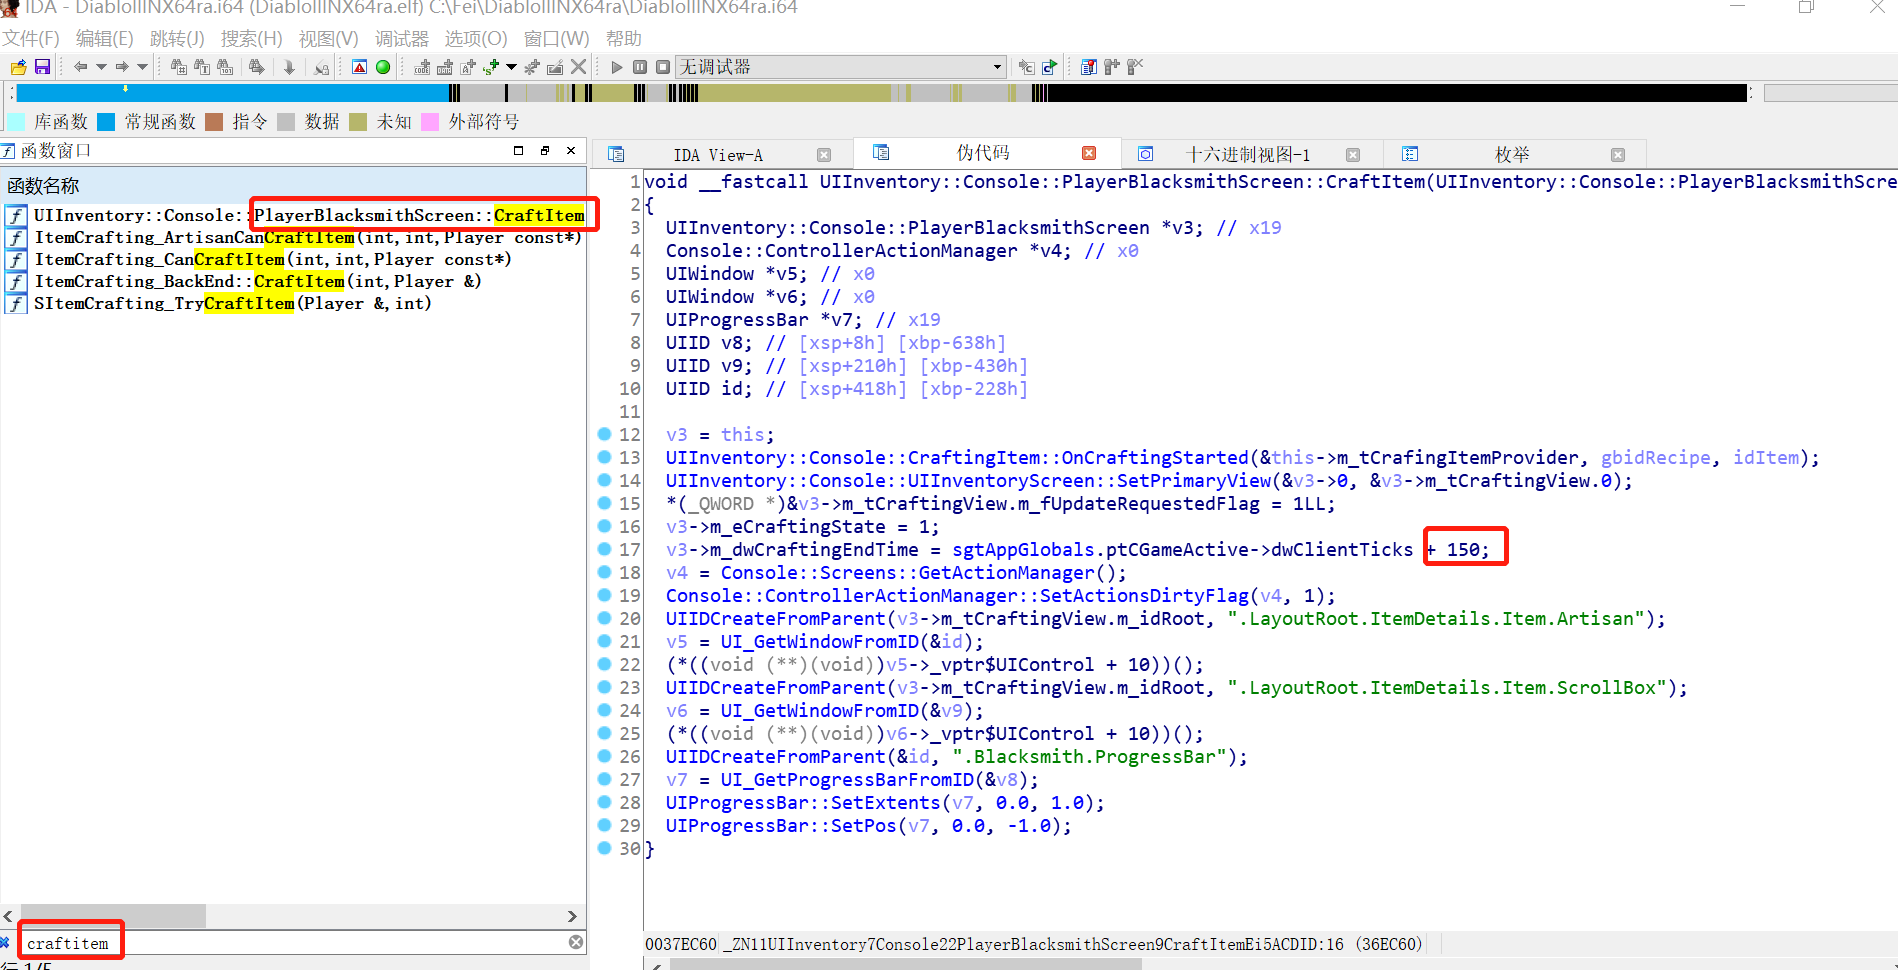The image size is (1898, 970).
Task: Open the back-history dropdown arrow
Action: 101,67
